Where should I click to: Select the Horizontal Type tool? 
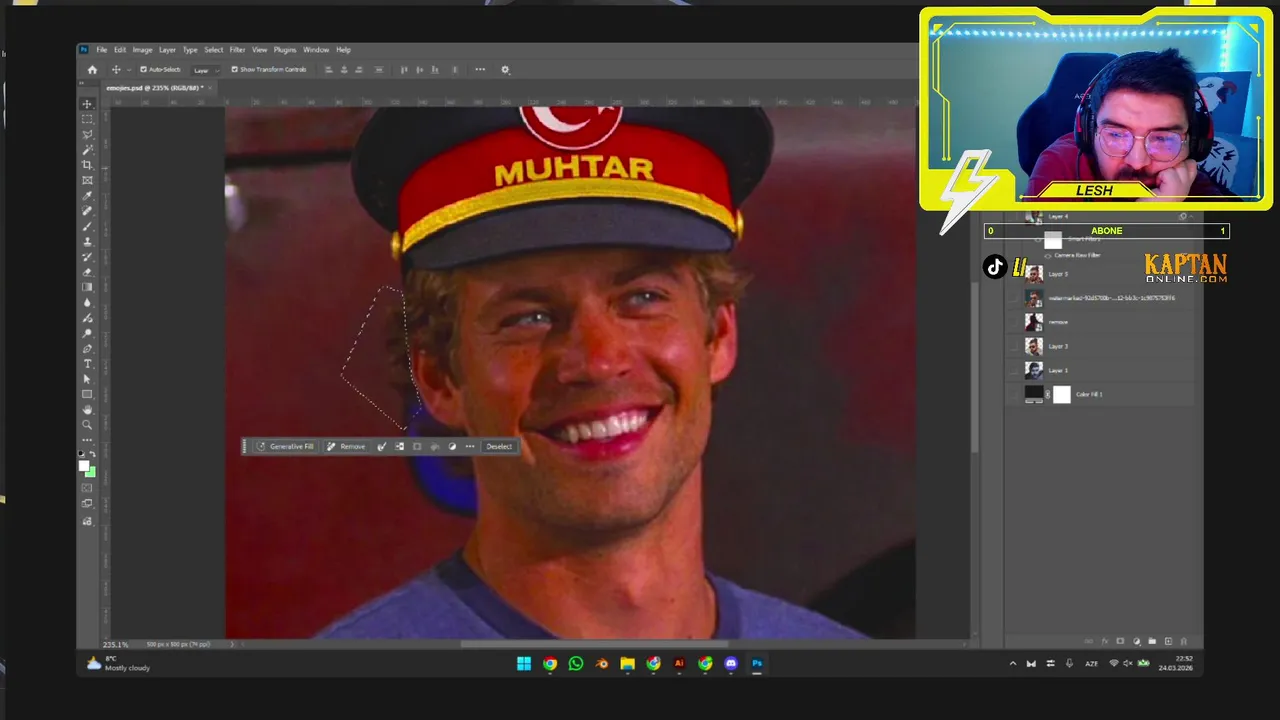[x=87, y=364]
